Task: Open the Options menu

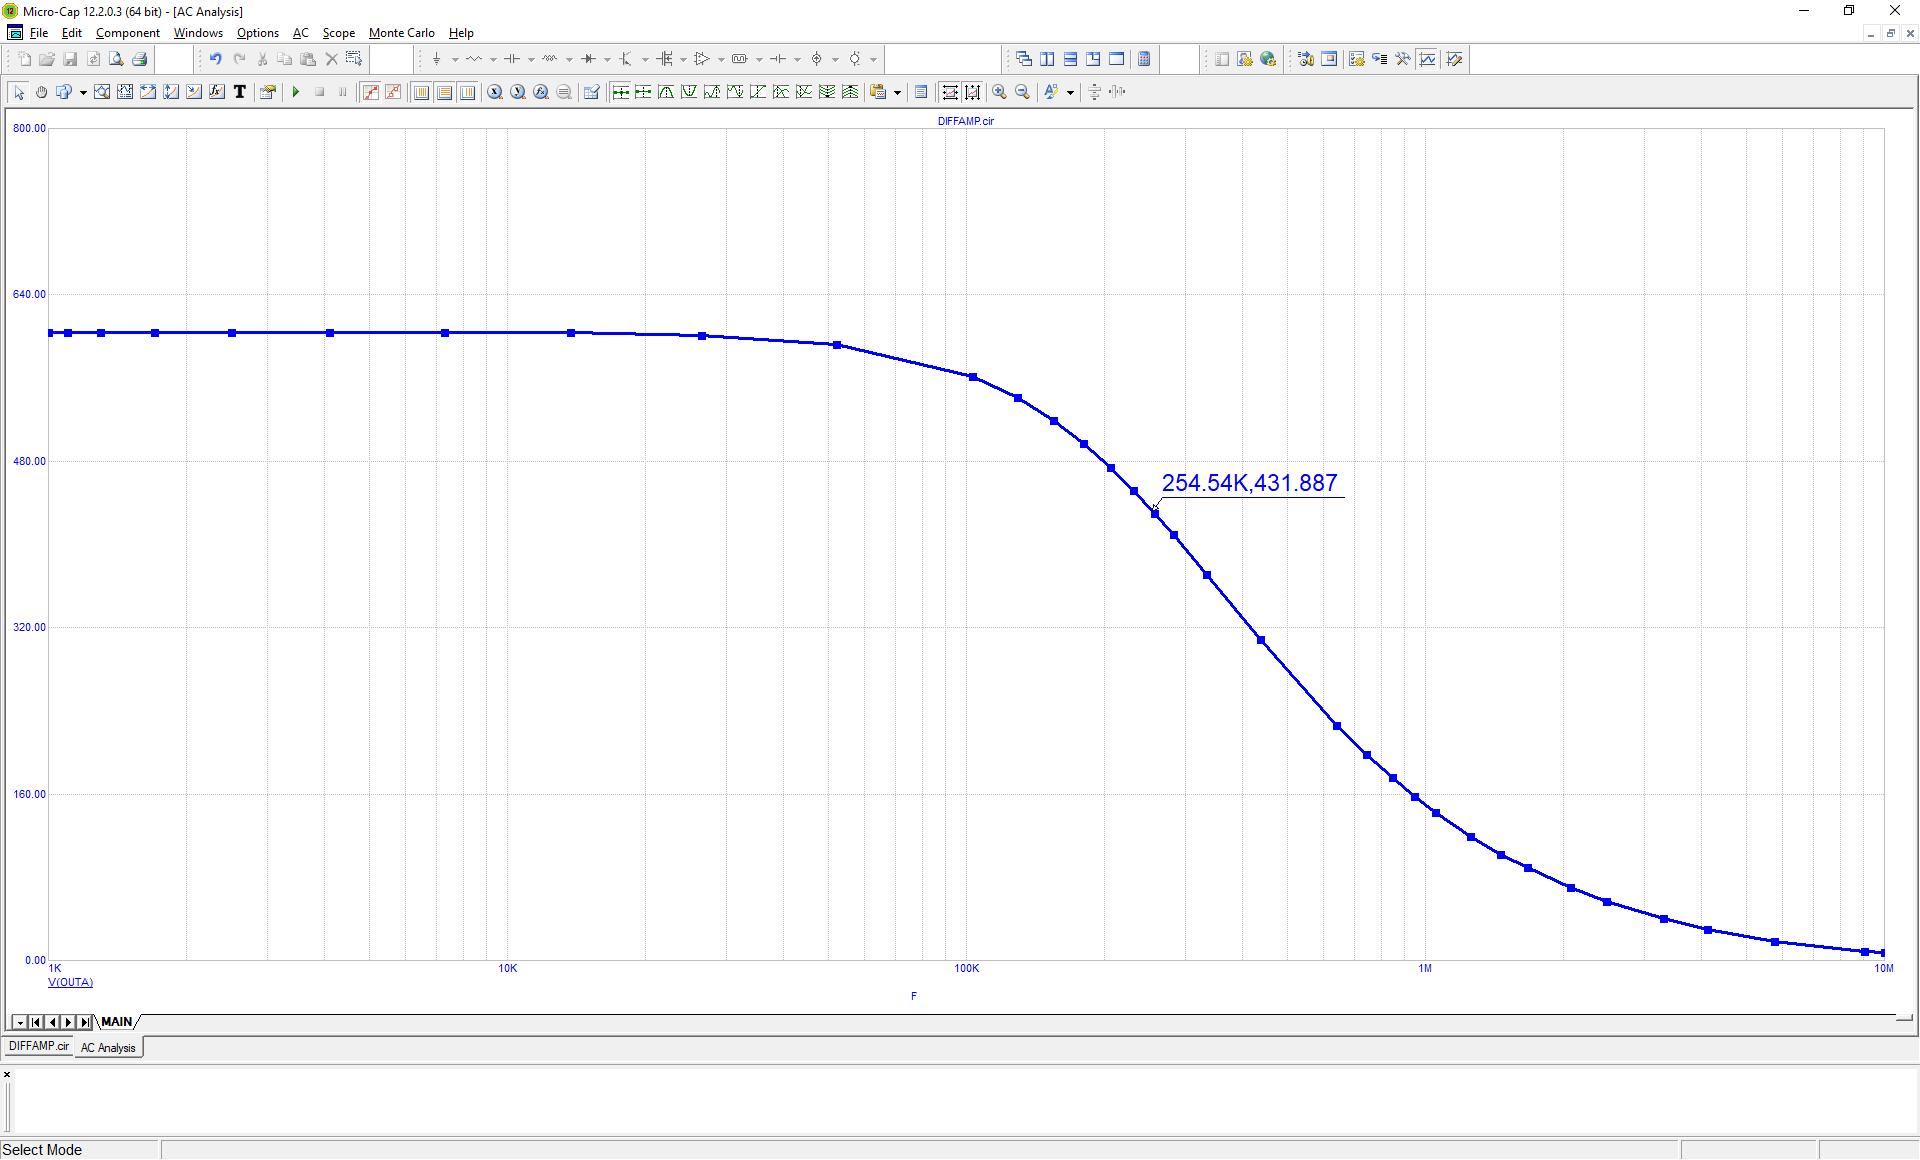Action: point(258,33)
